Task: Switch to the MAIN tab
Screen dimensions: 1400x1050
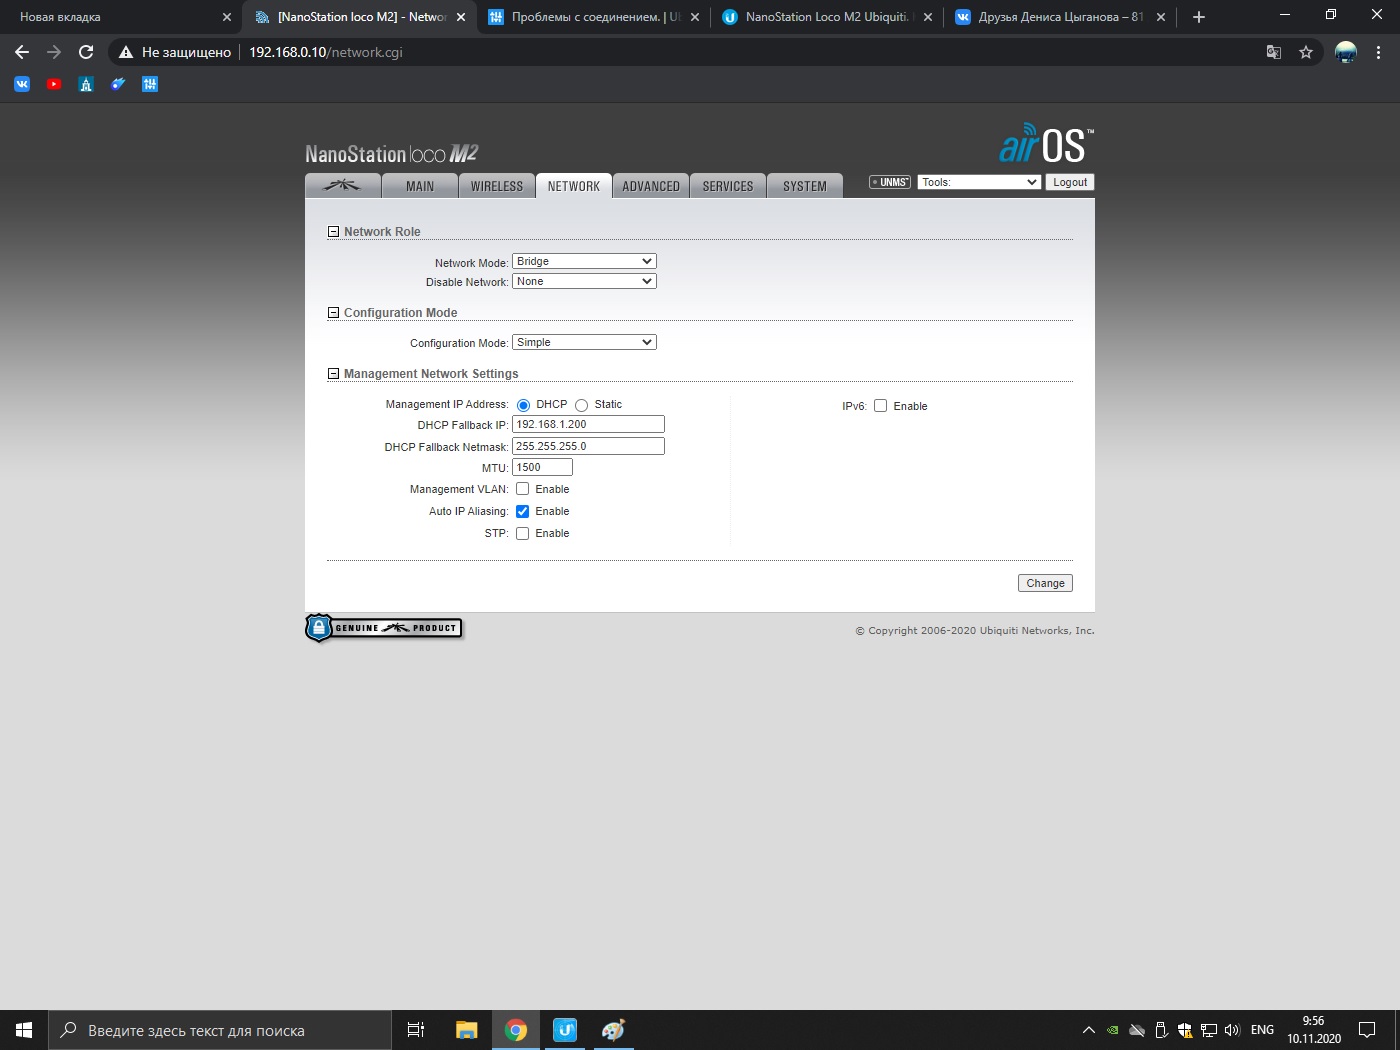Action: pos(420,186)
